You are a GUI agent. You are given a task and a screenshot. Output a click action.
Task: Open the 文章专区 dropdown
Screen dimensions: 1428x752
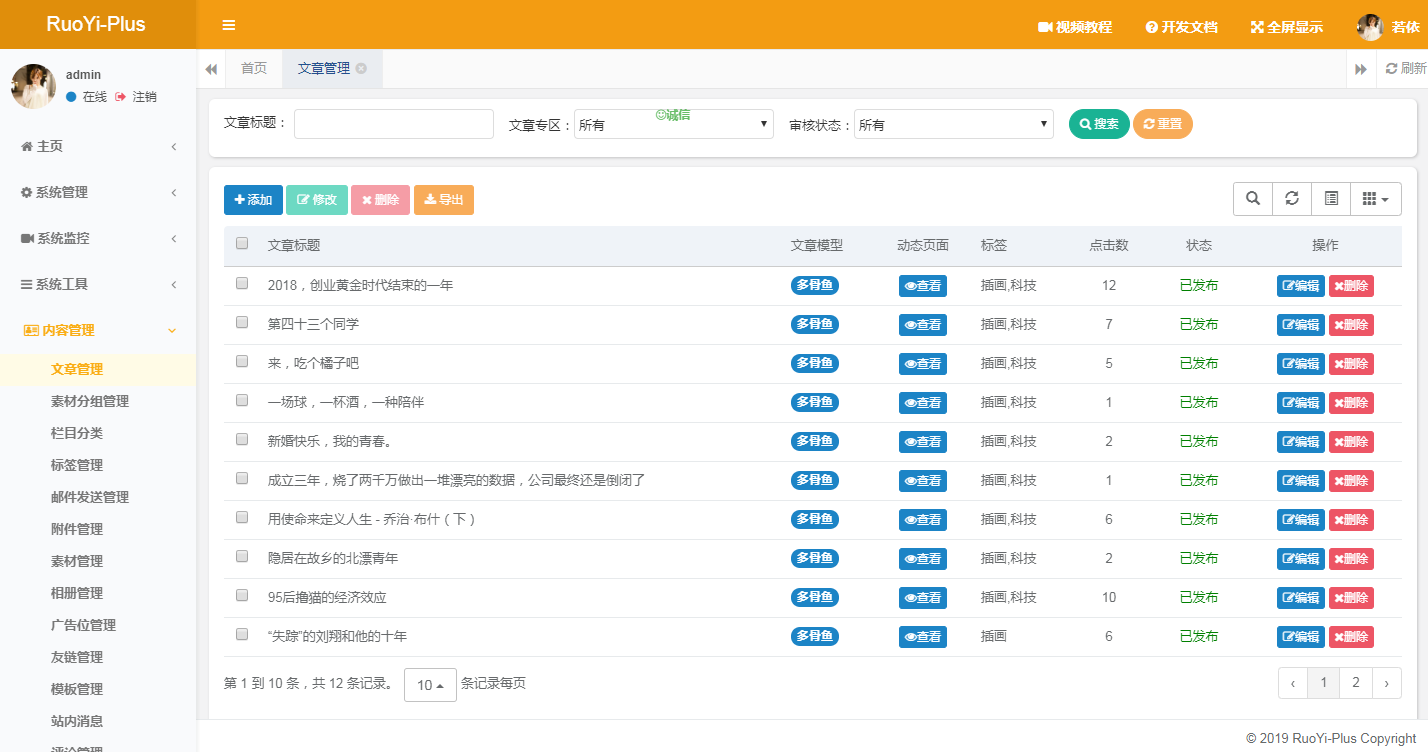click(674, 124)
